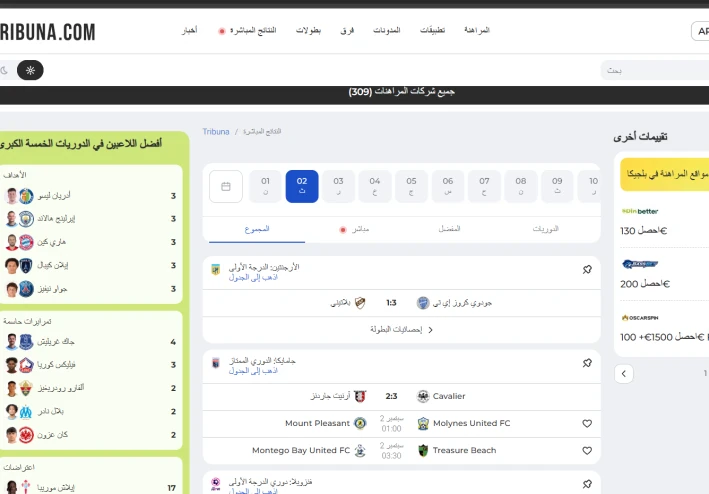Open the المجموع tab

pos(257,229)
